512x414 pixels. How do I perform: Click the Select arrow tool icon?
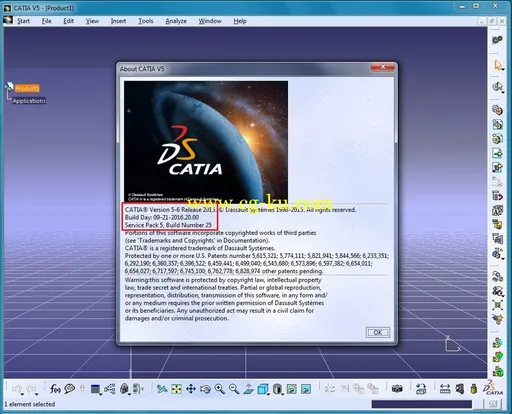click(x=498, y=65)
